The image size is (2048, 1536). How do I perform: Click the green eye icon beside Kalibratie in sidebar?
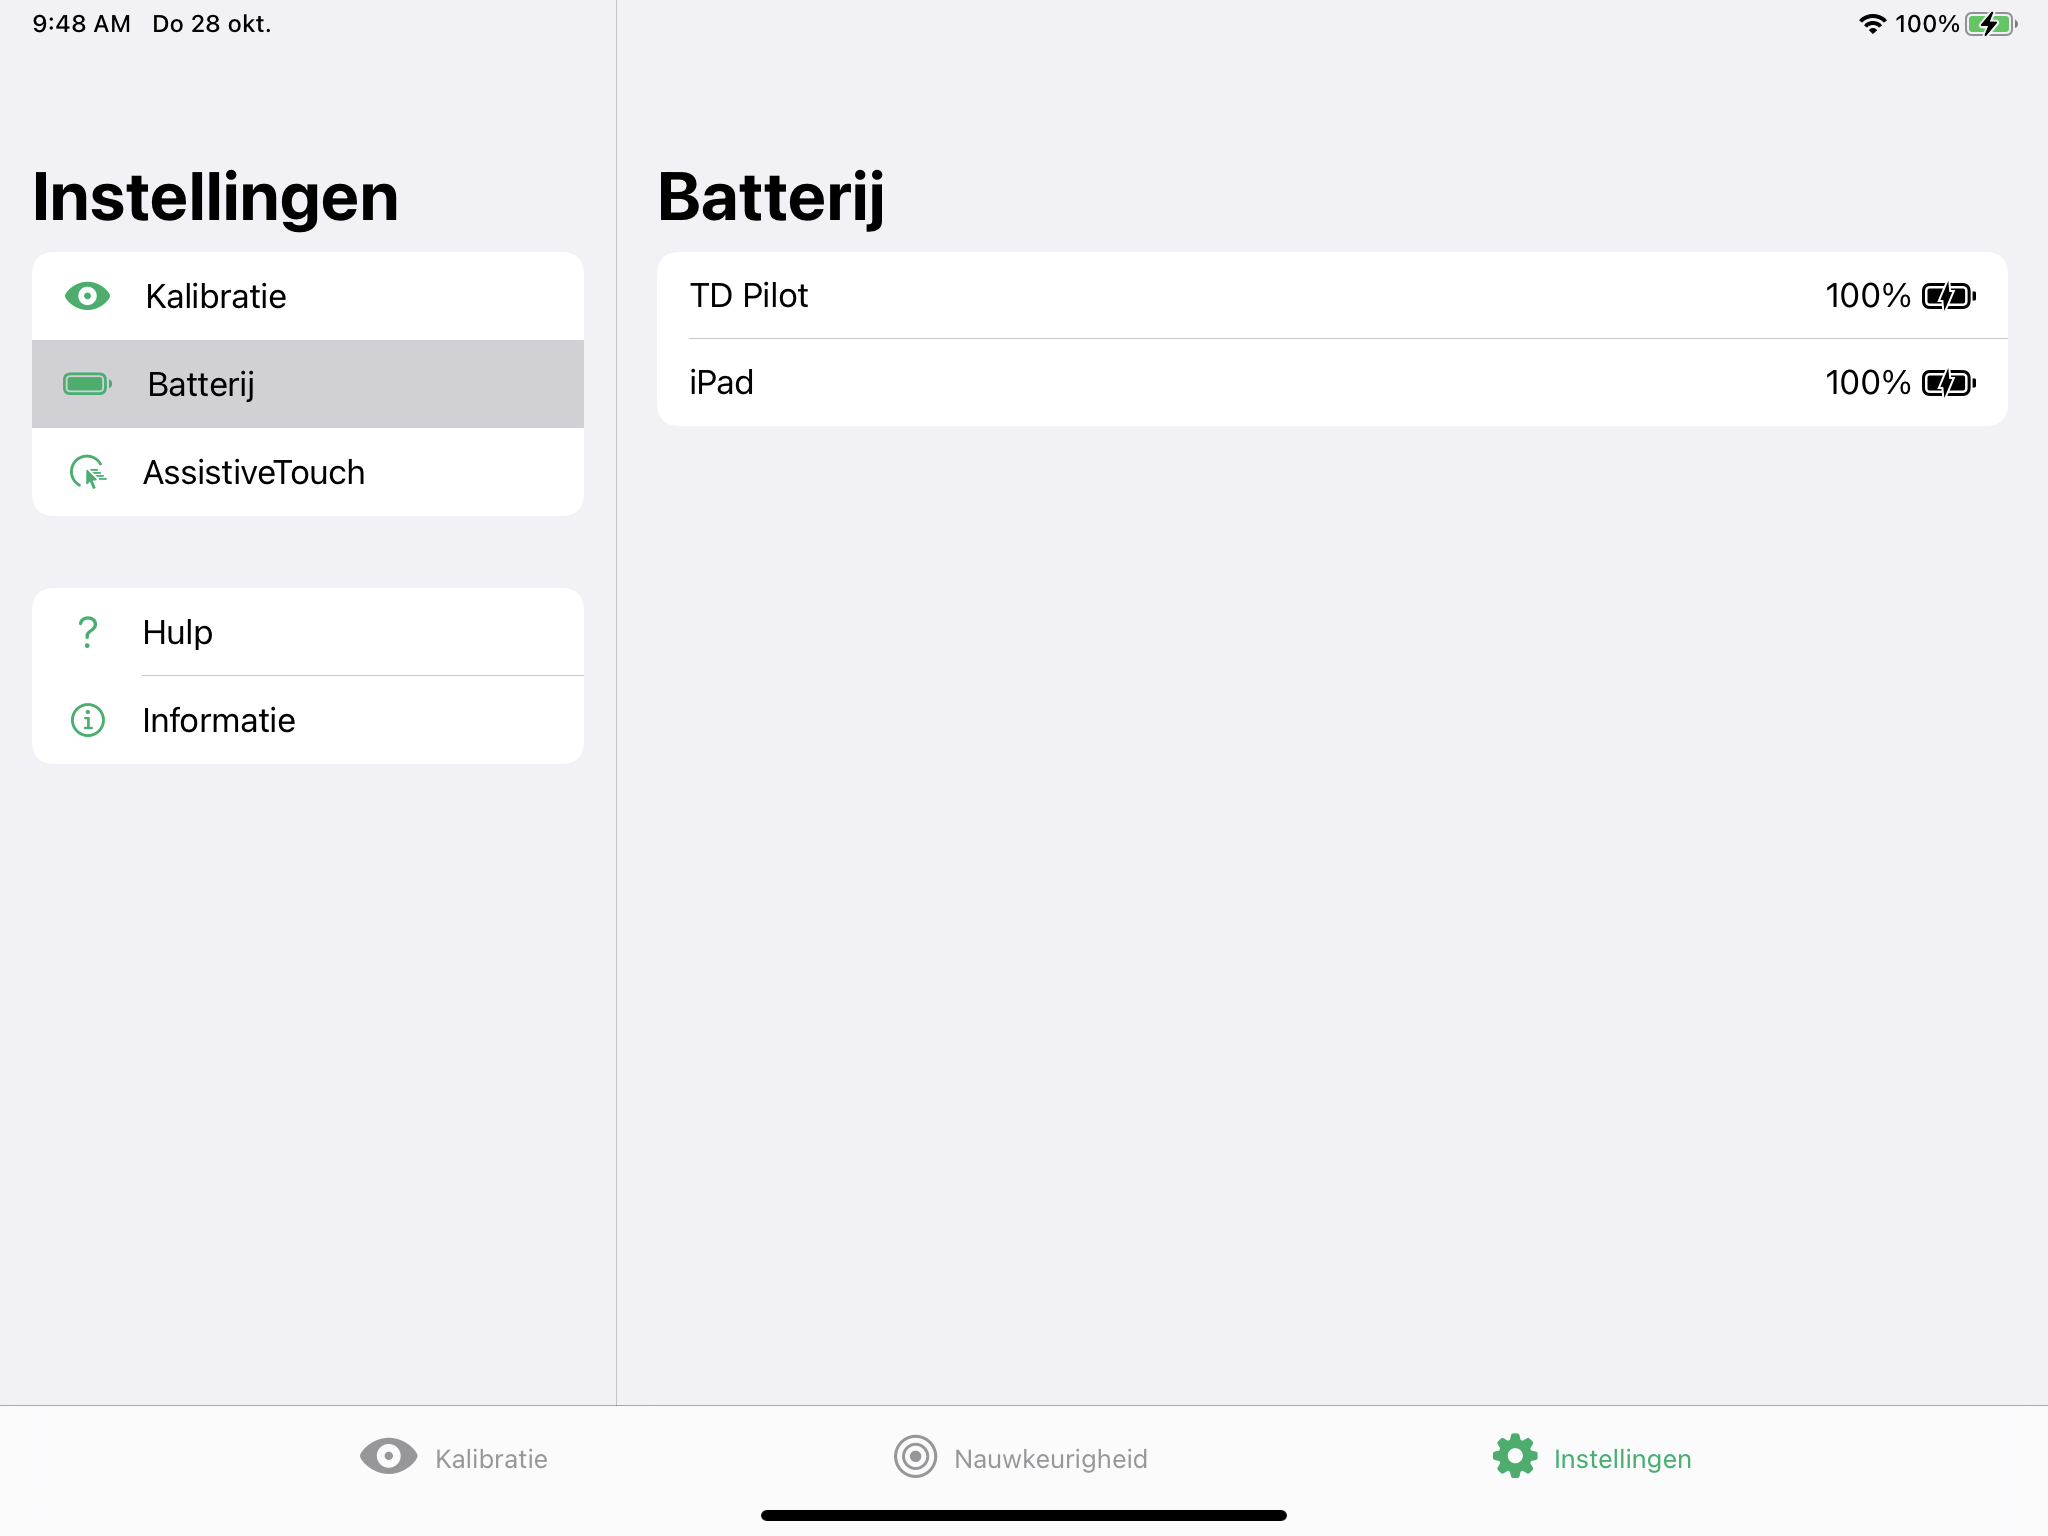pos(88,296)
